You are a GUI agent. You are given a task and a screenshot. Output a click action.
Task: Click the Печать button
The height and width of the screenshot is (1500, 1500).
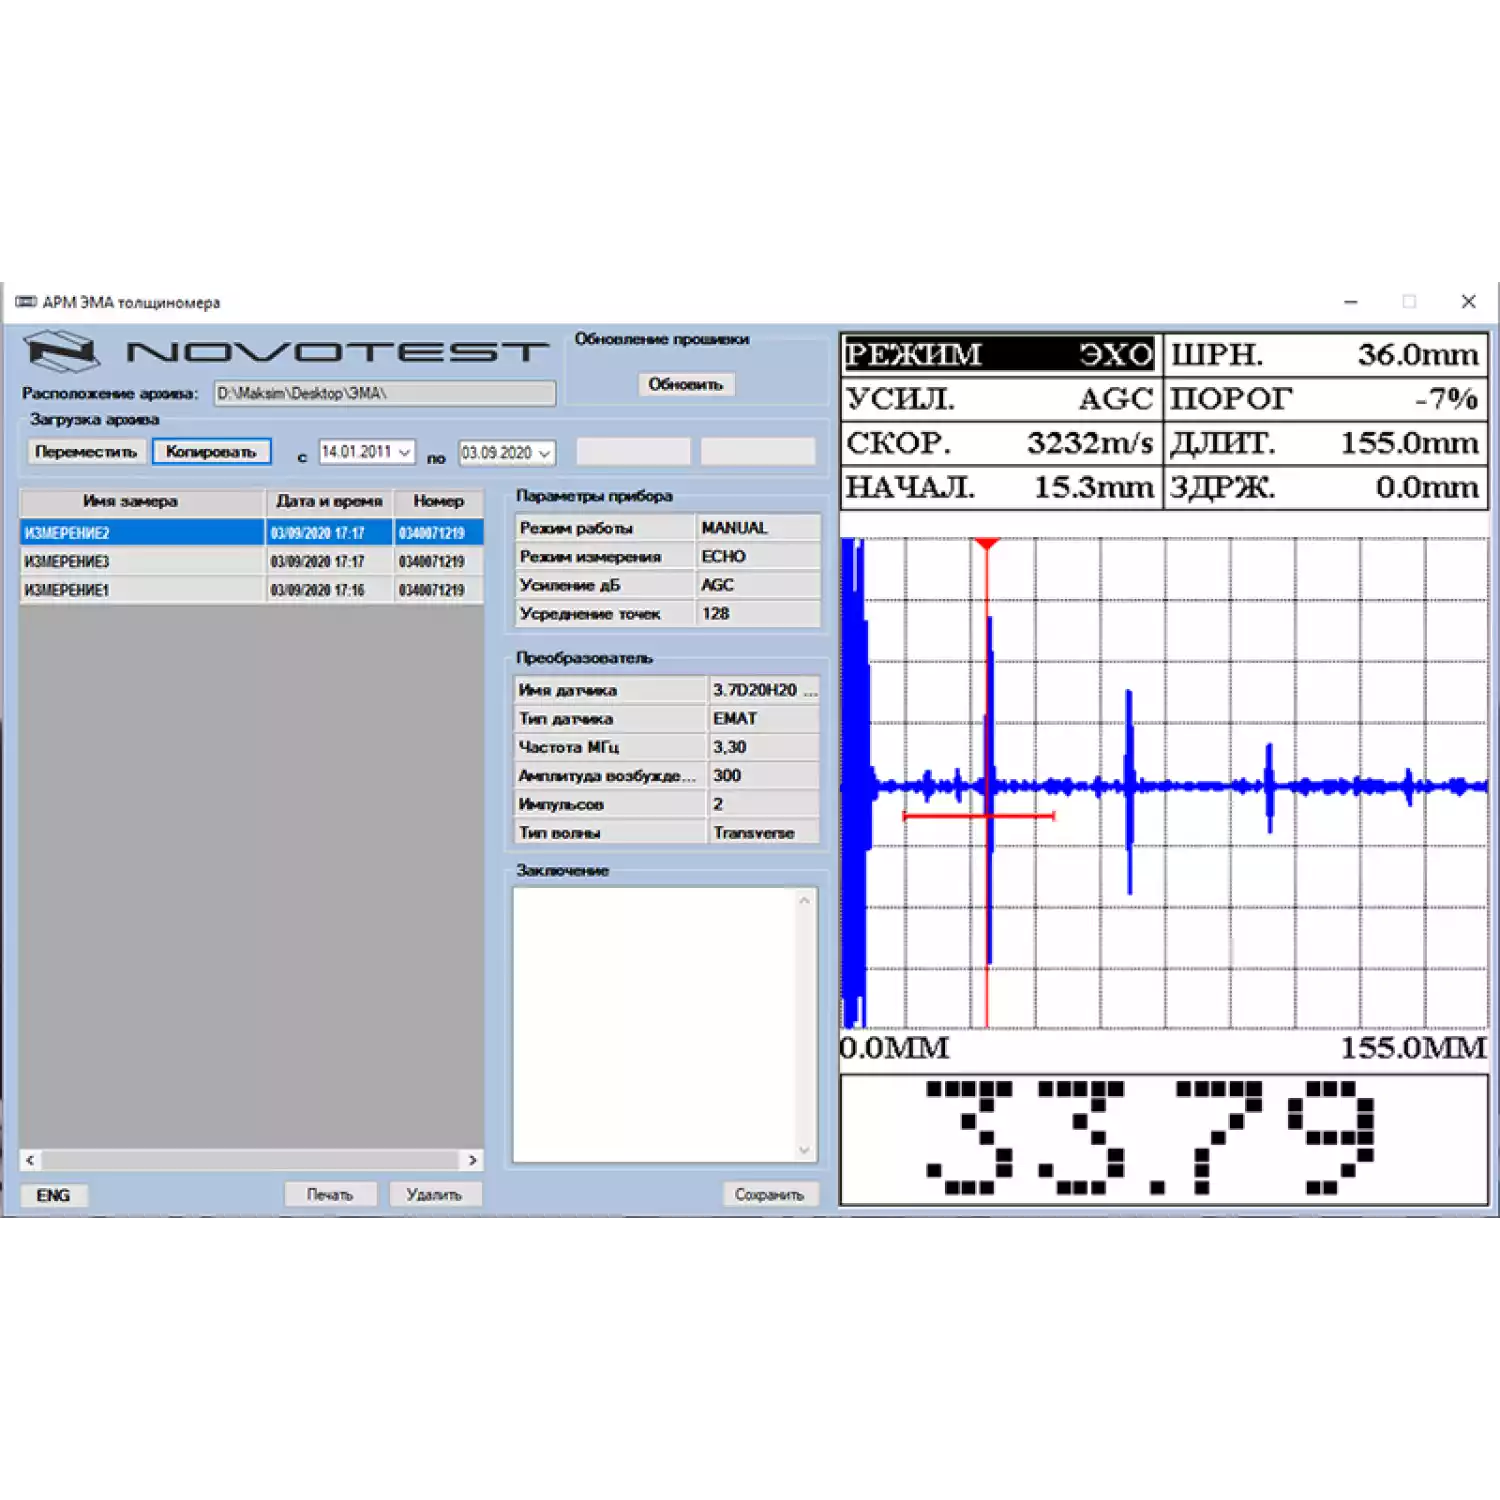pyautogui.click(x=330, y=1194)
